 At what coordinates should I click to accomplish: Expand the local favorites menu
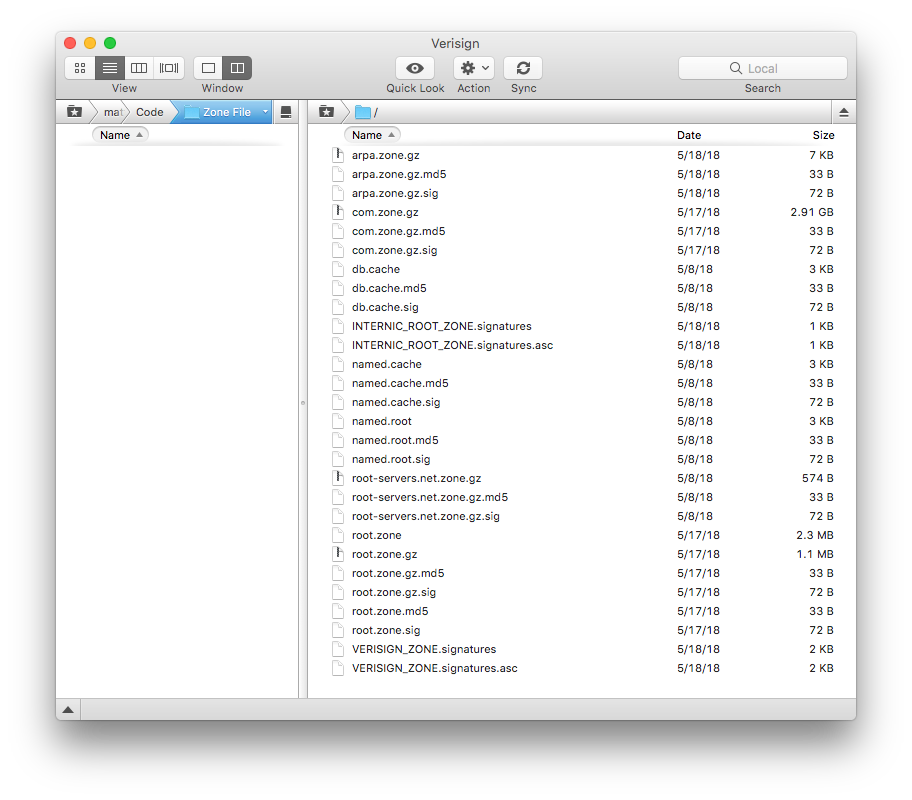click(74, 111)
